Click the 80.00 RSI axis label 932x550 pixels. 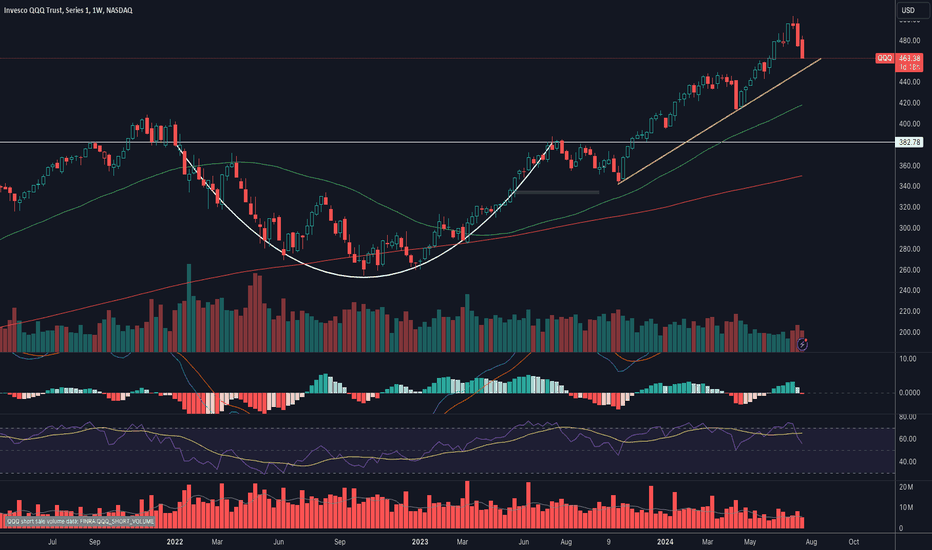[908, 417]
